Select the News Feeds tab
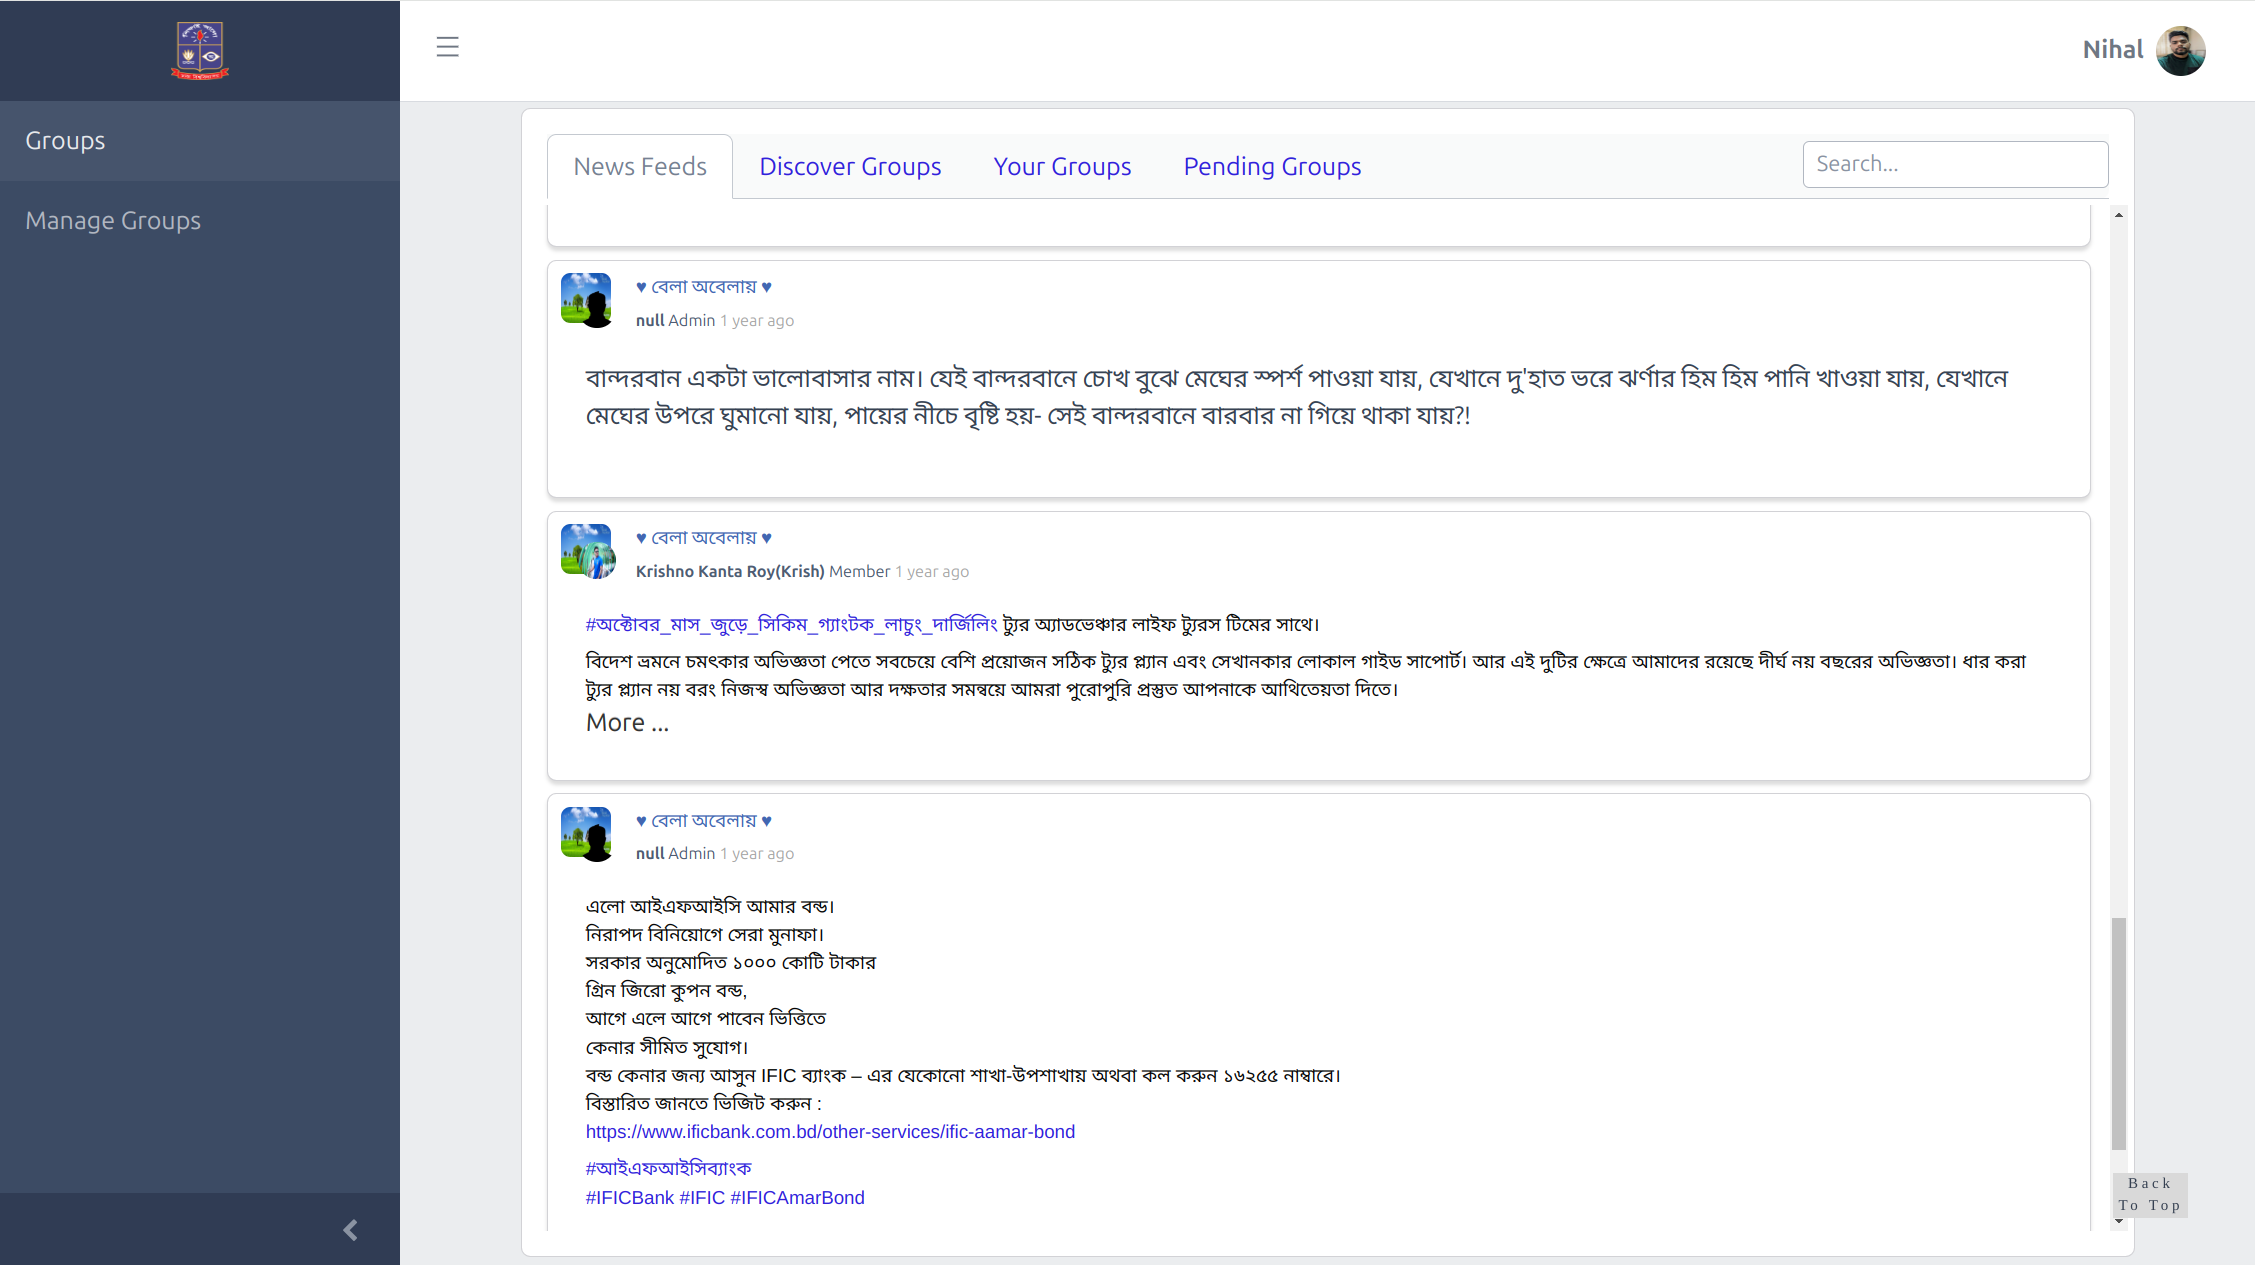The height and width of the screenshot is (1265, 2255). click(640, 167)
